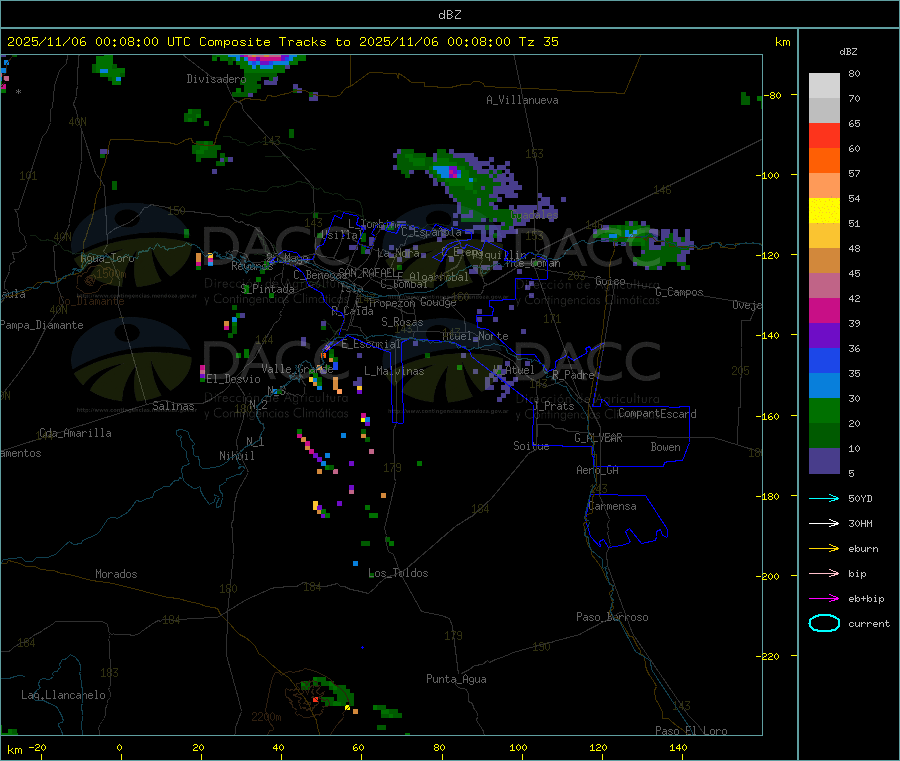900x761 pixels.
Task: Click the yellow eburn arrow in legend
Action: pyautogui.click(x=824, y=549)
